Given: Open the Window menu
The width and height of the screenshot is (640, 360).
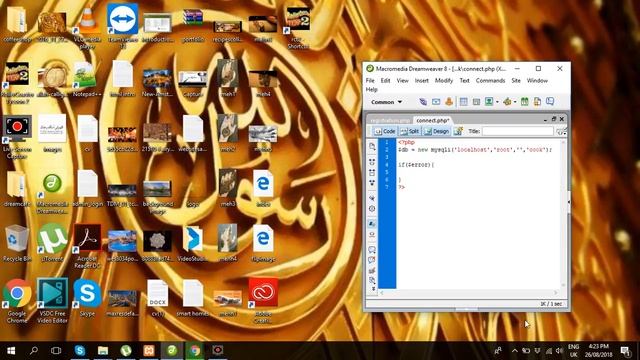Looking at the screenshot, I should 537,80.
